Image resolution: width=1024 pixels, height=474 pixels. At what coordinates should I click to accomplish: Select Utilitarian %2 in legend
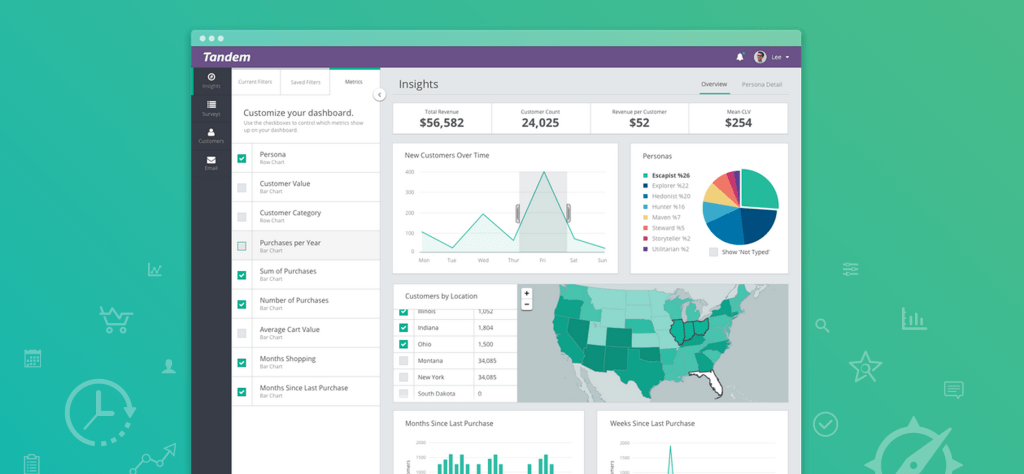(x=670, y=249)
